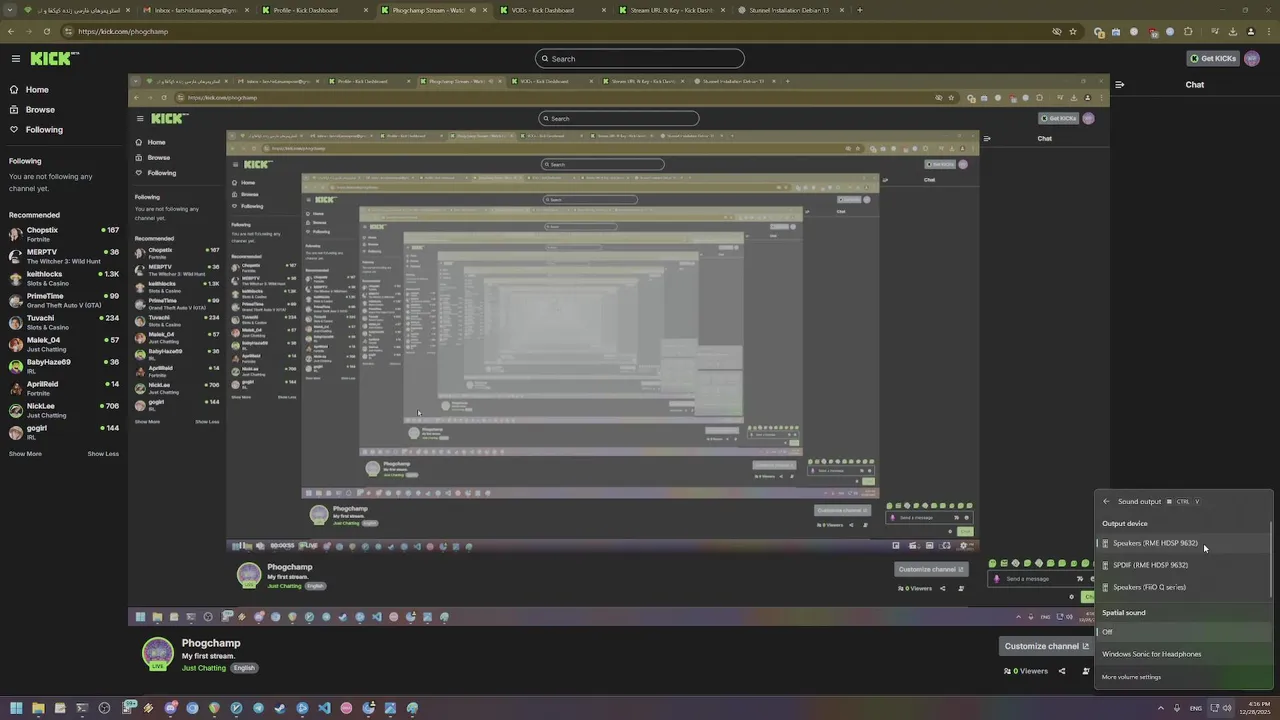Reload the page

click(x=48, y=31)
